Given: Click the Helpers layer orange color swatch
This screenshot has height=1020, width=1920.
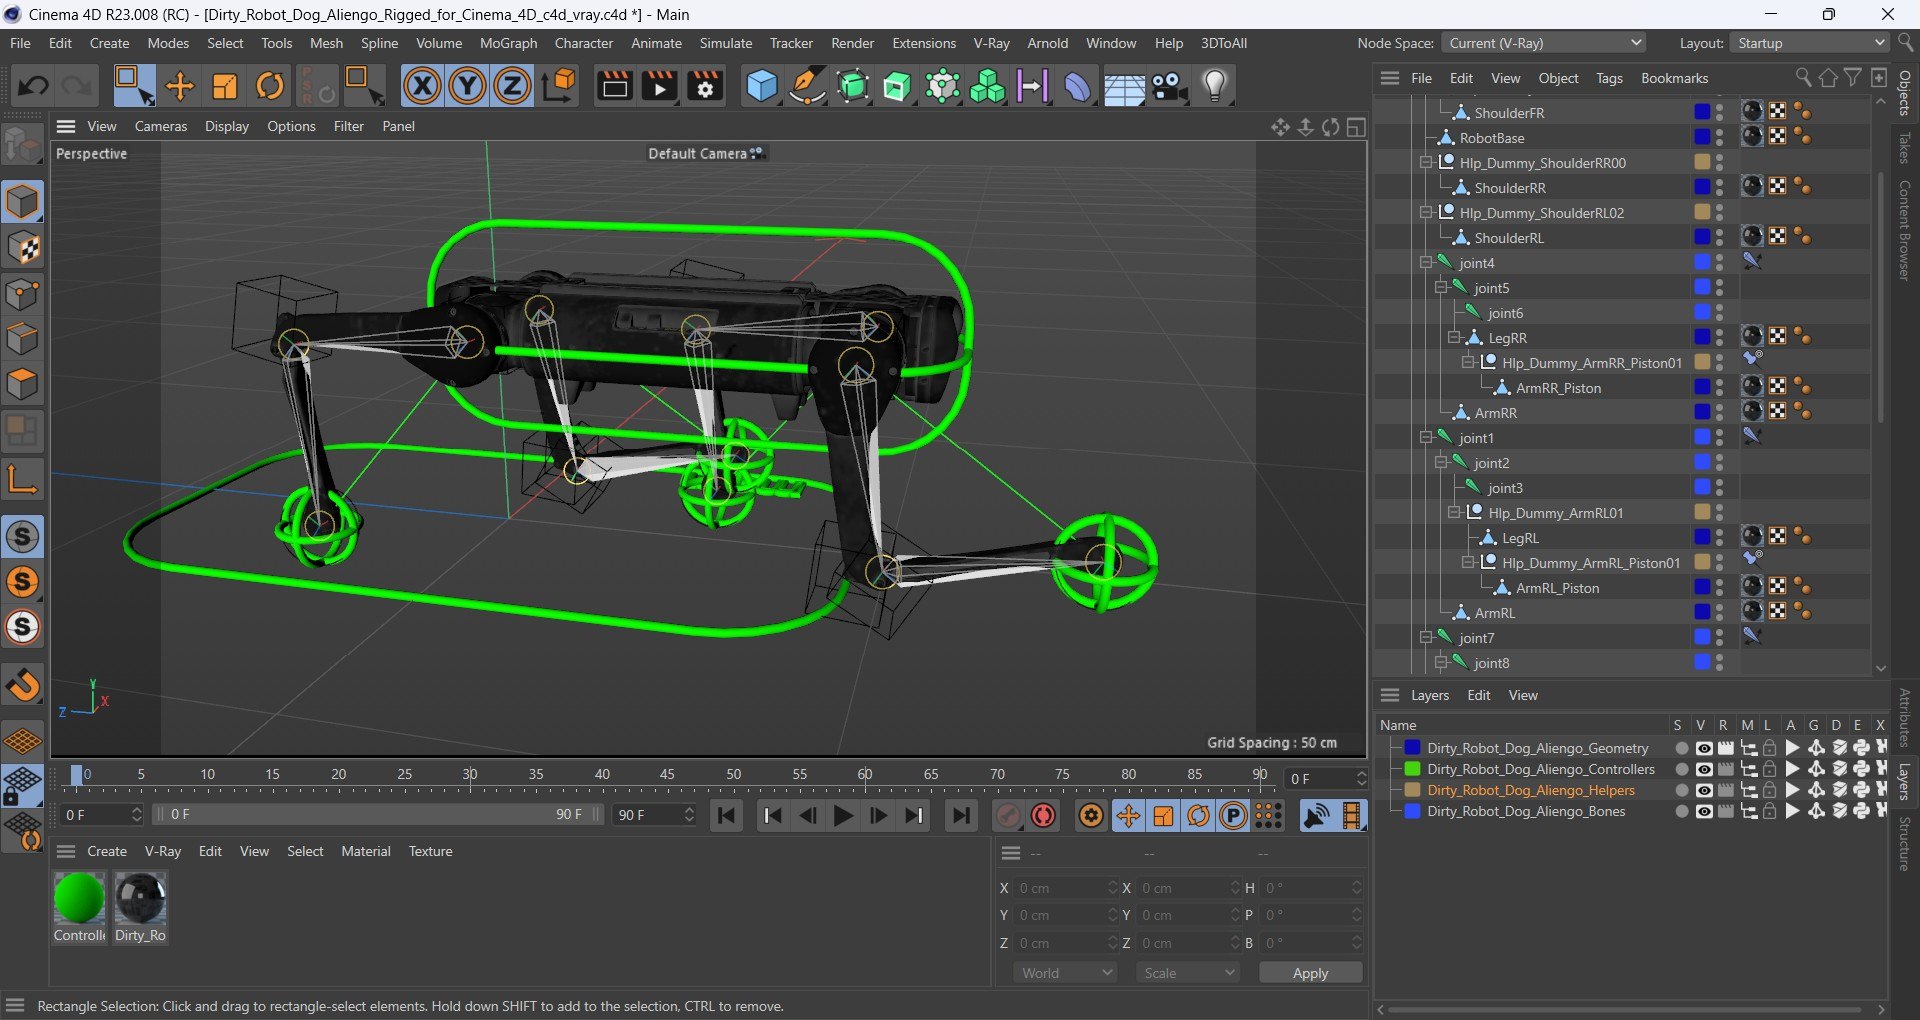Looking at the screenshot, I should 1412,790.
